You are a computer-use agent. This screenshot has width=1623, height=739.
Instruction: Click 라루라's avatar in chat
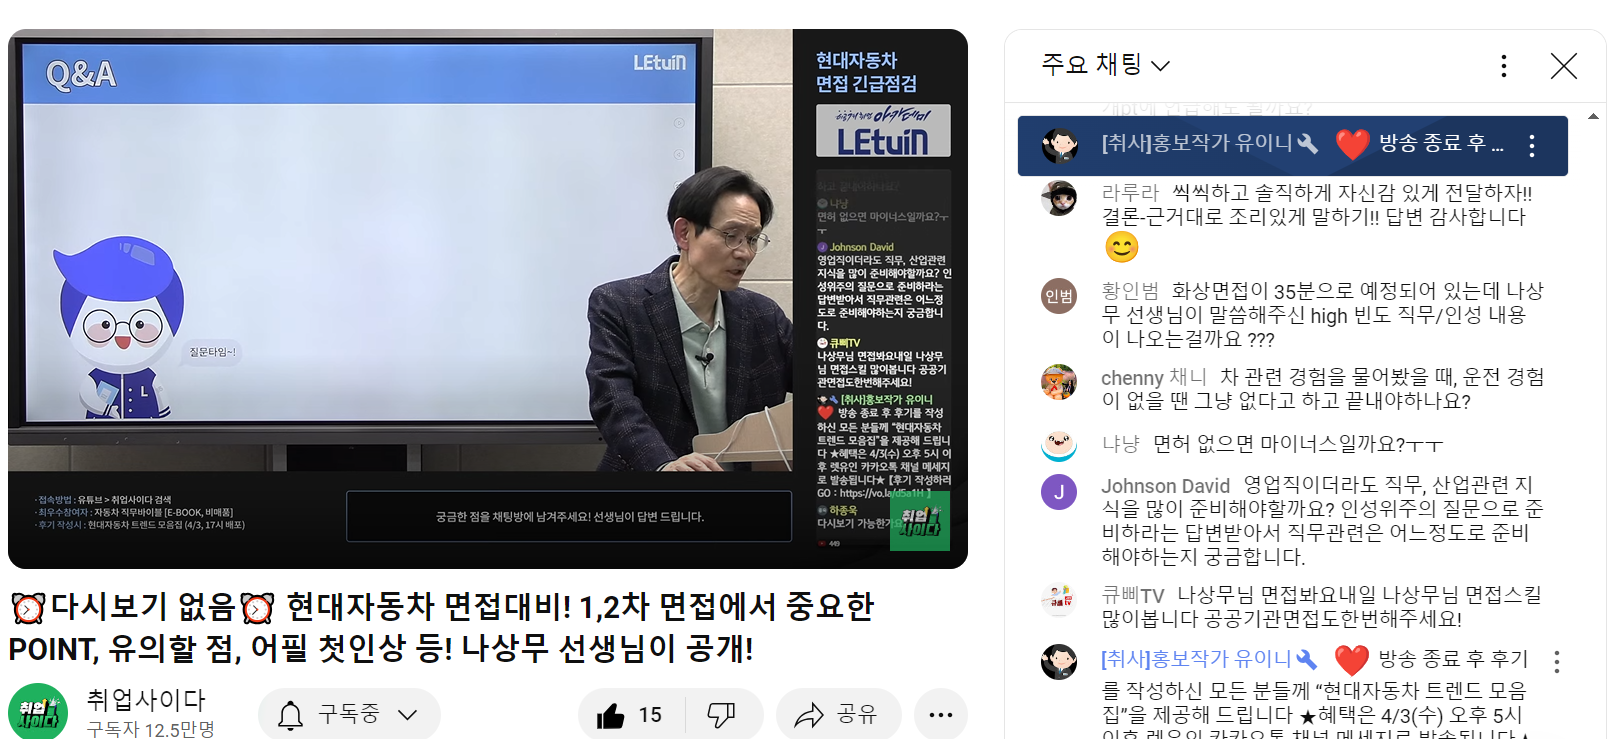point(1059,198)
